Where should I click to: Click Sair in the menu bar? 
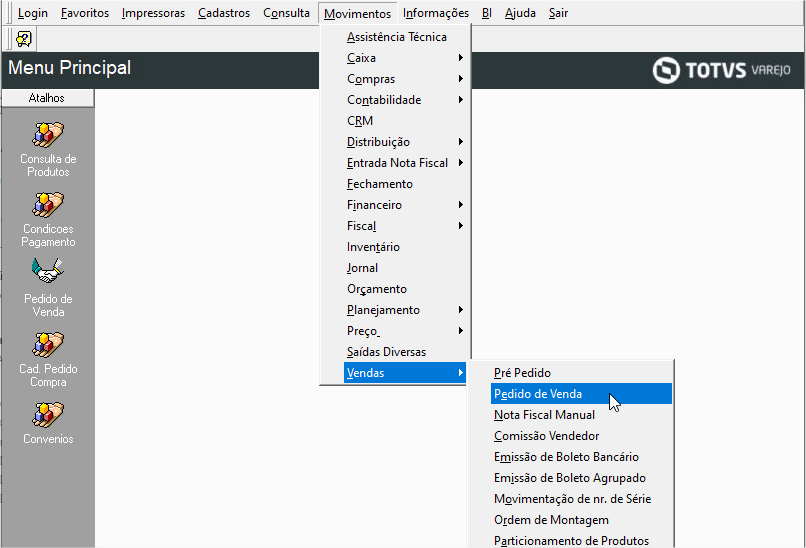pyautogui.click(x=558, y=13)
